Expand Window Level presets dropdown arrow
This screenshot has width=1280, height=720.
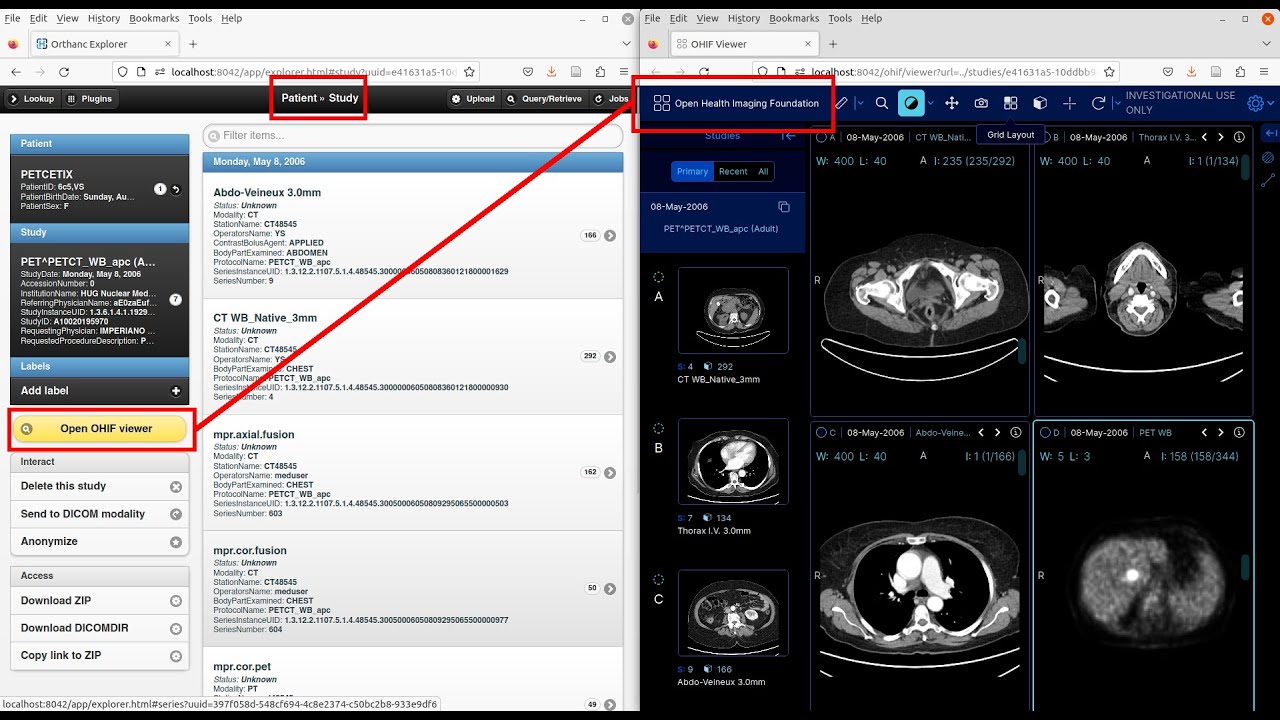pos(930,103)
